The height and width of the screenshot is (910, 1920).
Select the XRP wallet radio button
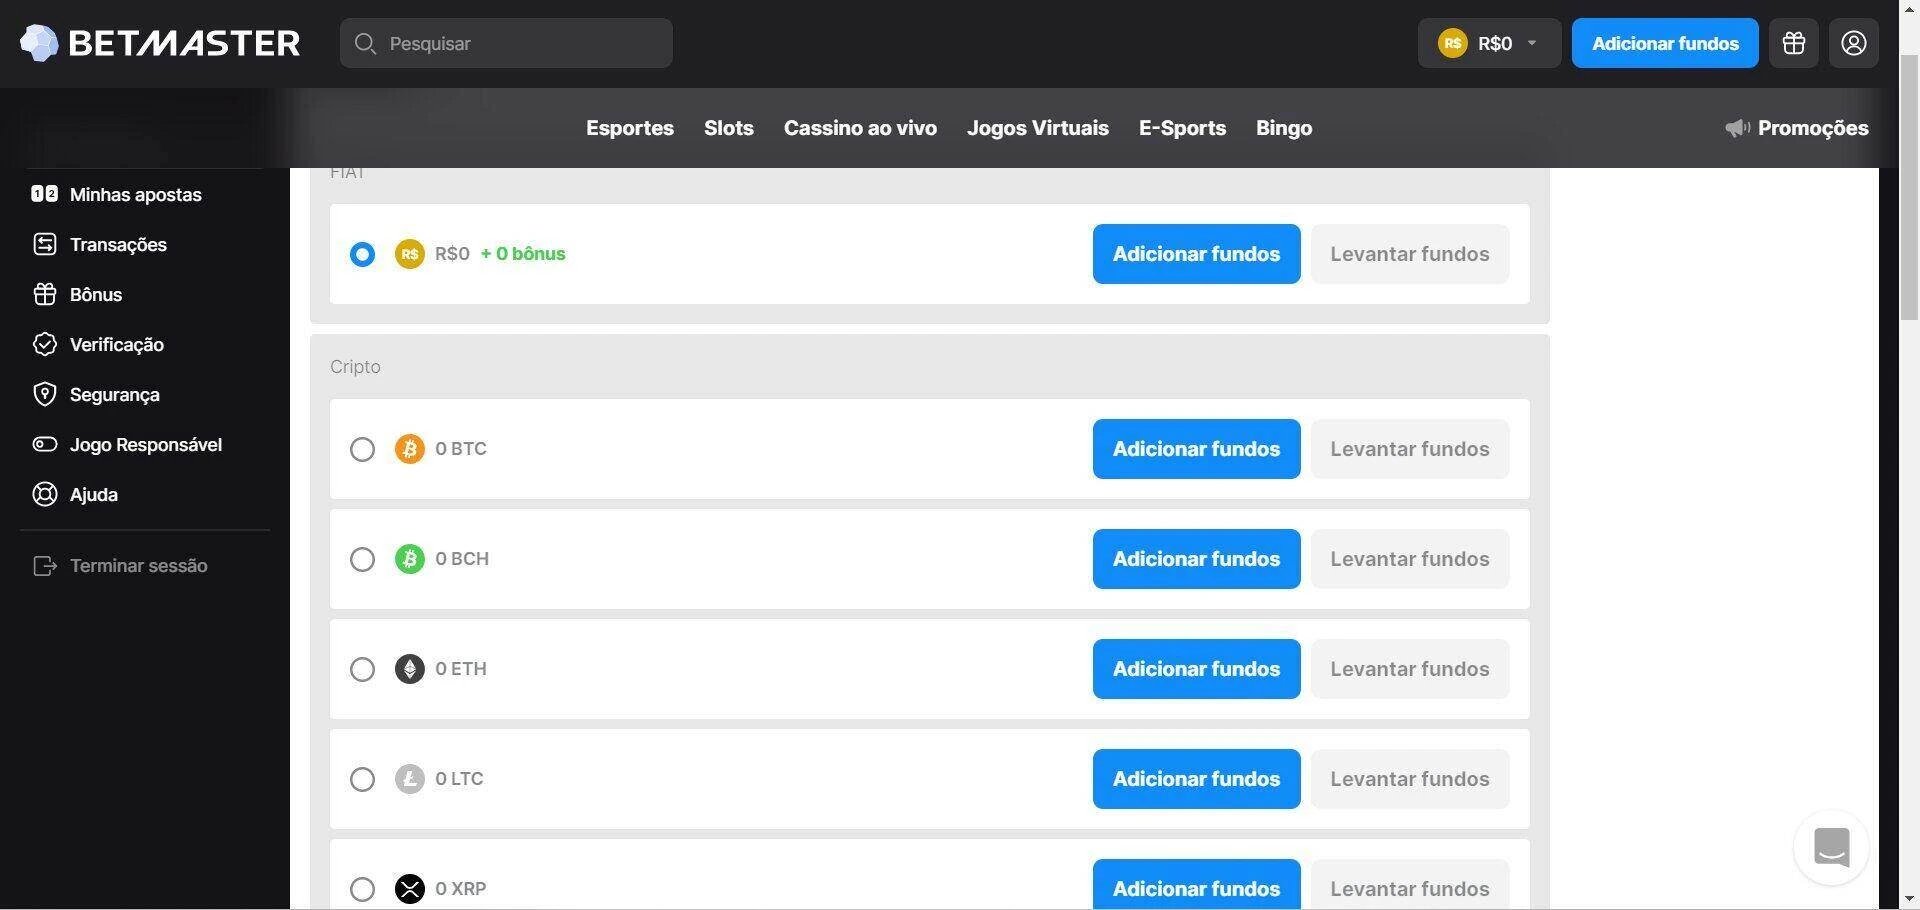362,889
